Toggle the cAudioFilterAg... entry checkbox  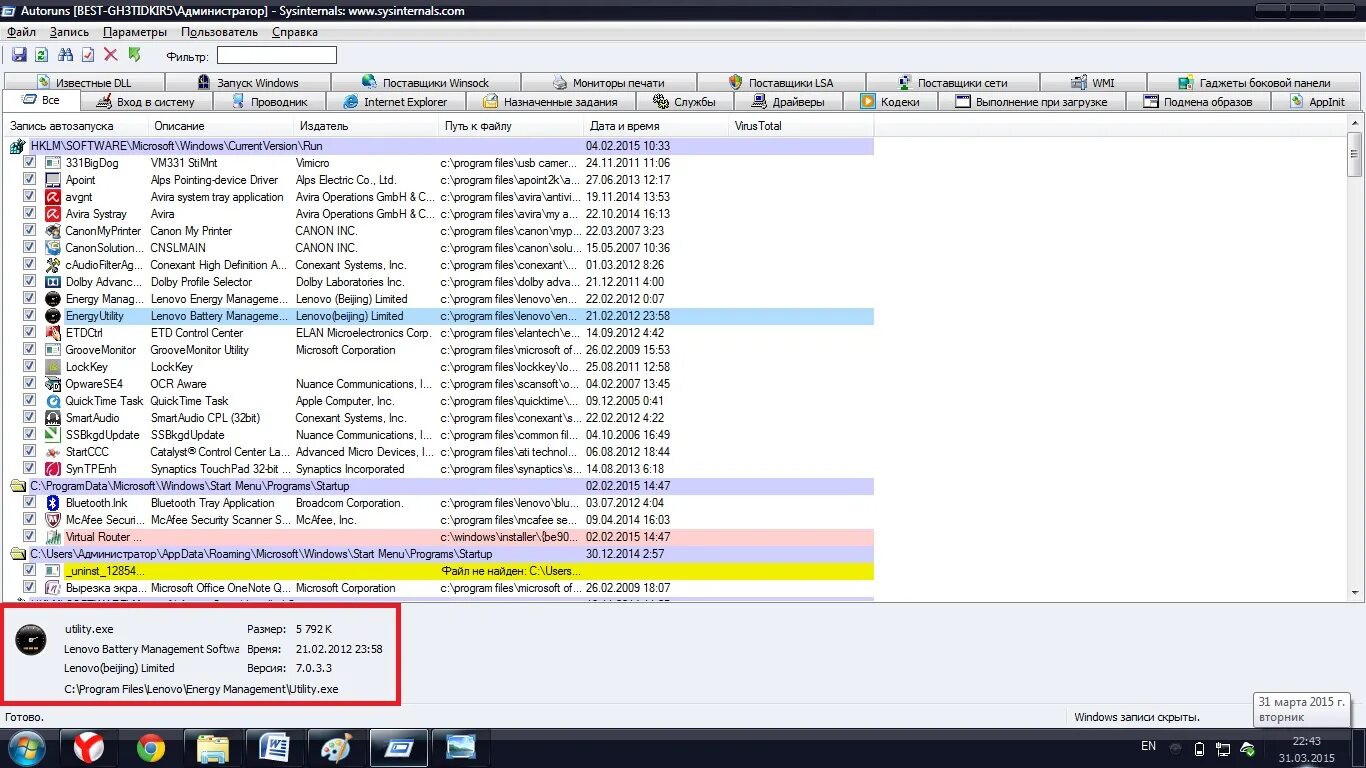[30, 265]
